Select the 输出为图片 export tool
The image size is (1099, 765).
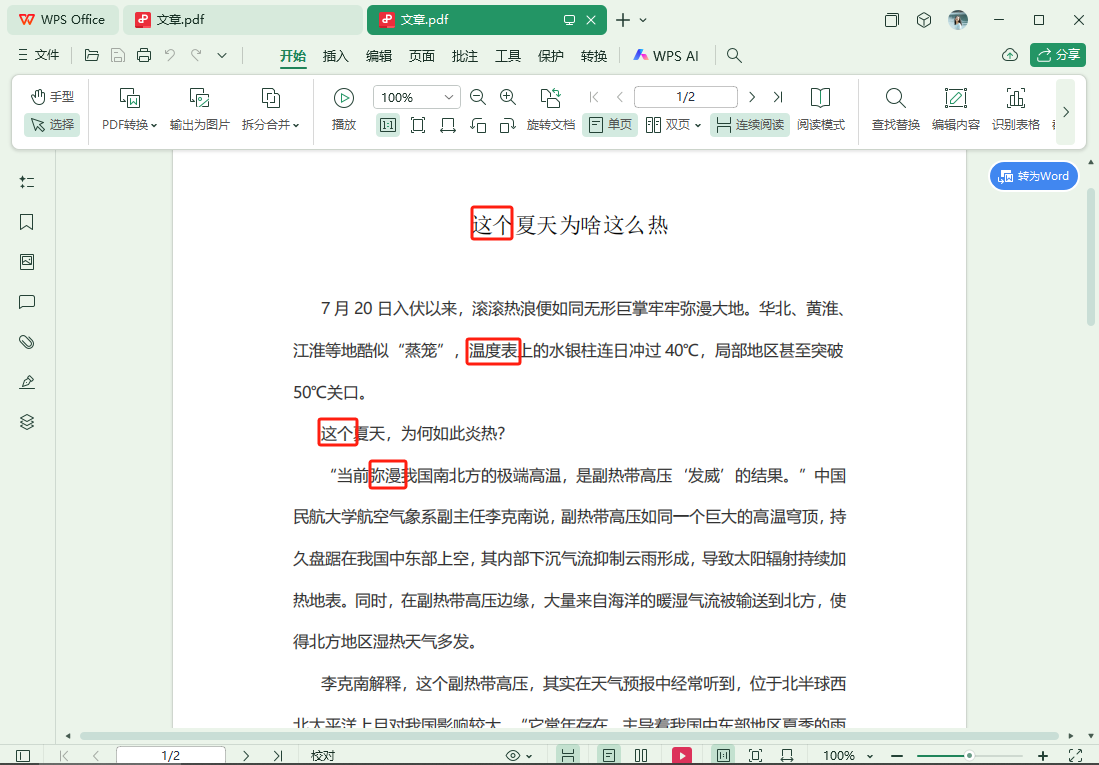click(198, 110)
